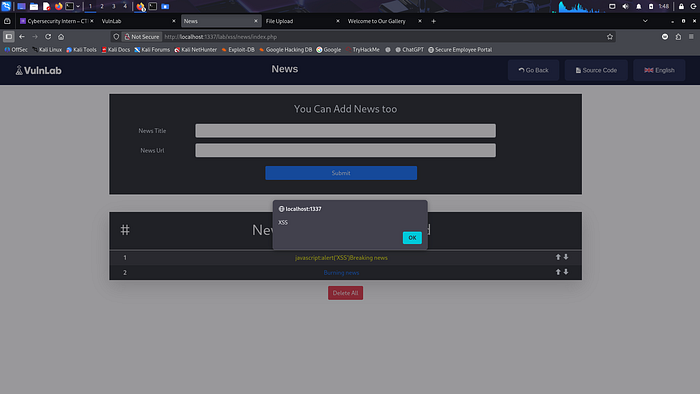Open the Kali Linux bookmark
This screenshot has height=394, width=700.
[x=47, y=50]
